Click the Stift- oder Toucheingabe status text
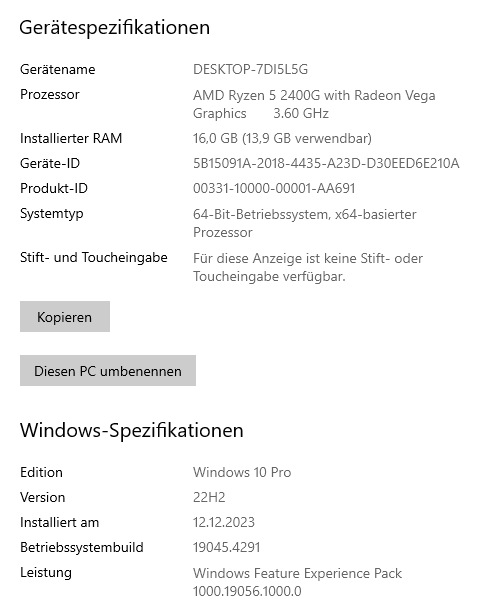Viewport: 500px width, 606px height. click(308, 267)
